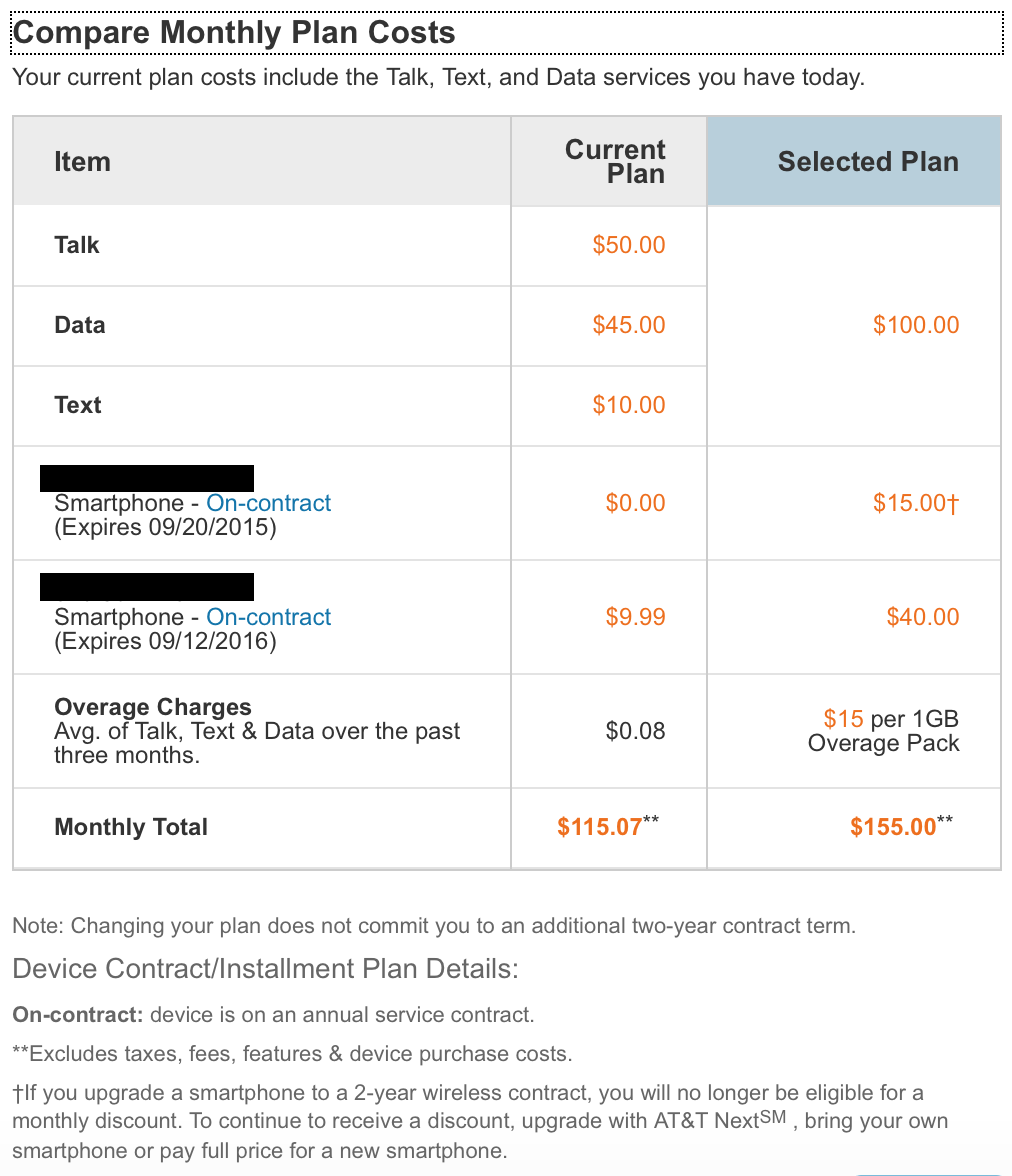Click the $15 per 1GB Overage Pack

coord(884,730)
